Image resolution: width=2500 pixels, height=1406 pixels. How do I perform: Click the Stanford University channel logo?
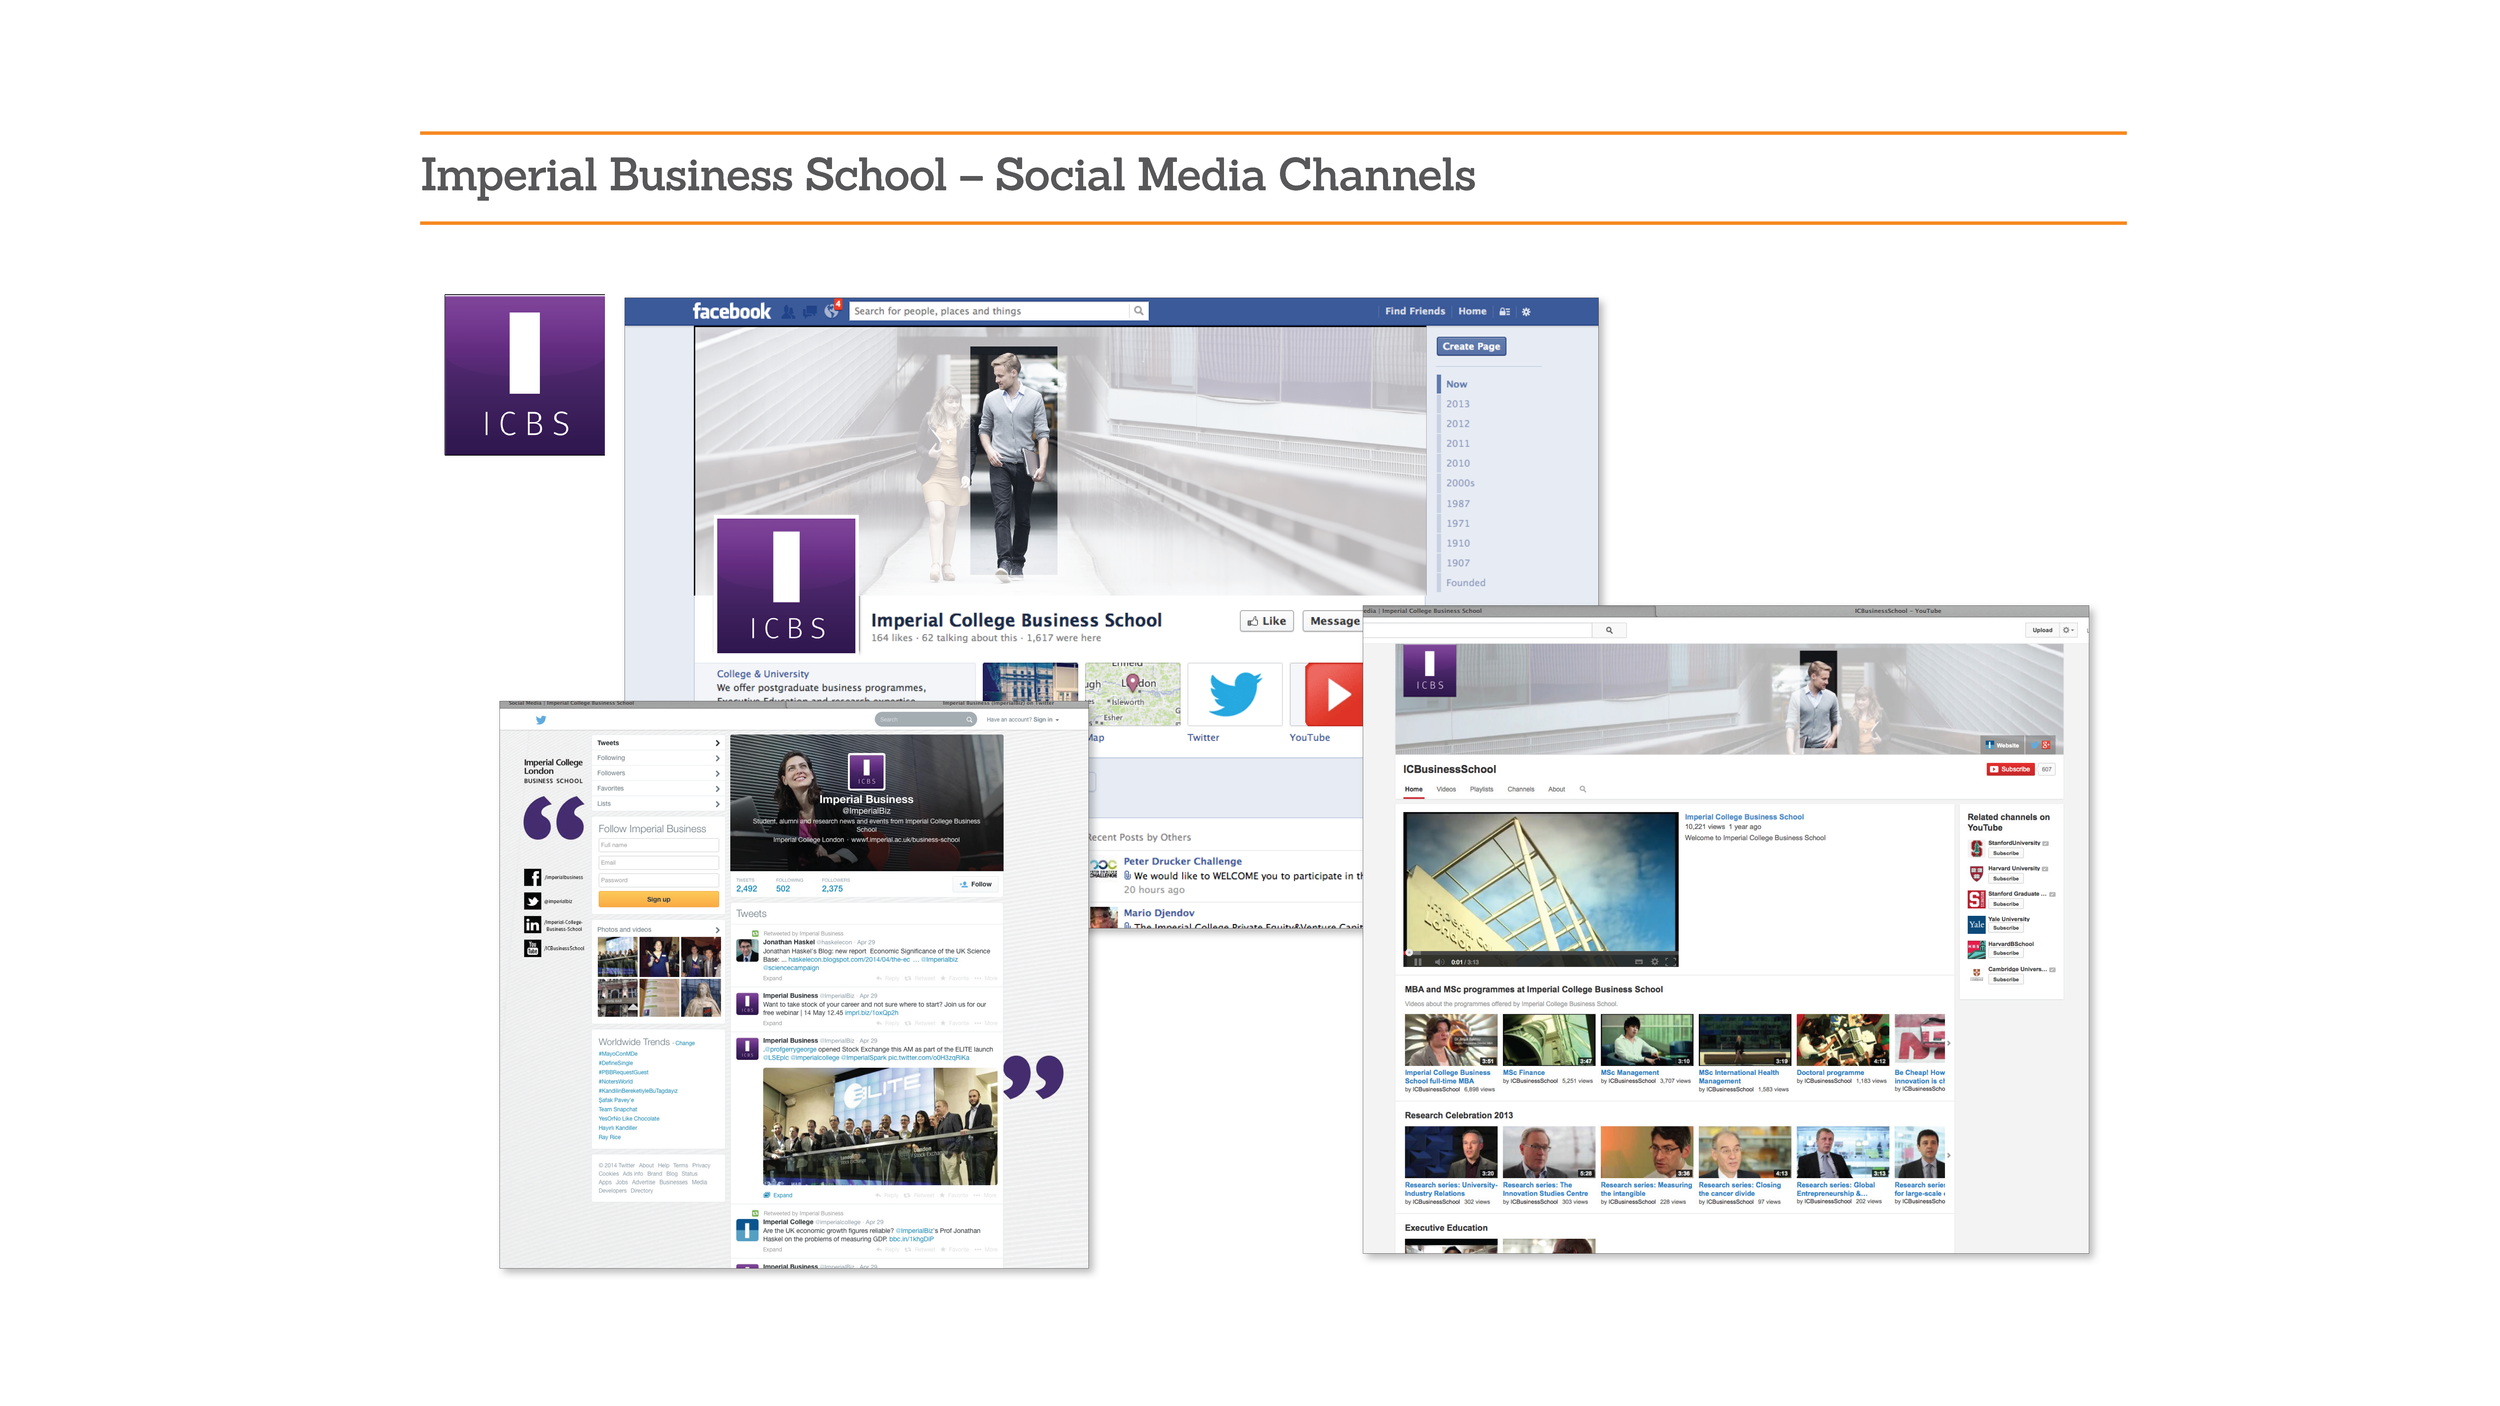tap(1976, 848)
